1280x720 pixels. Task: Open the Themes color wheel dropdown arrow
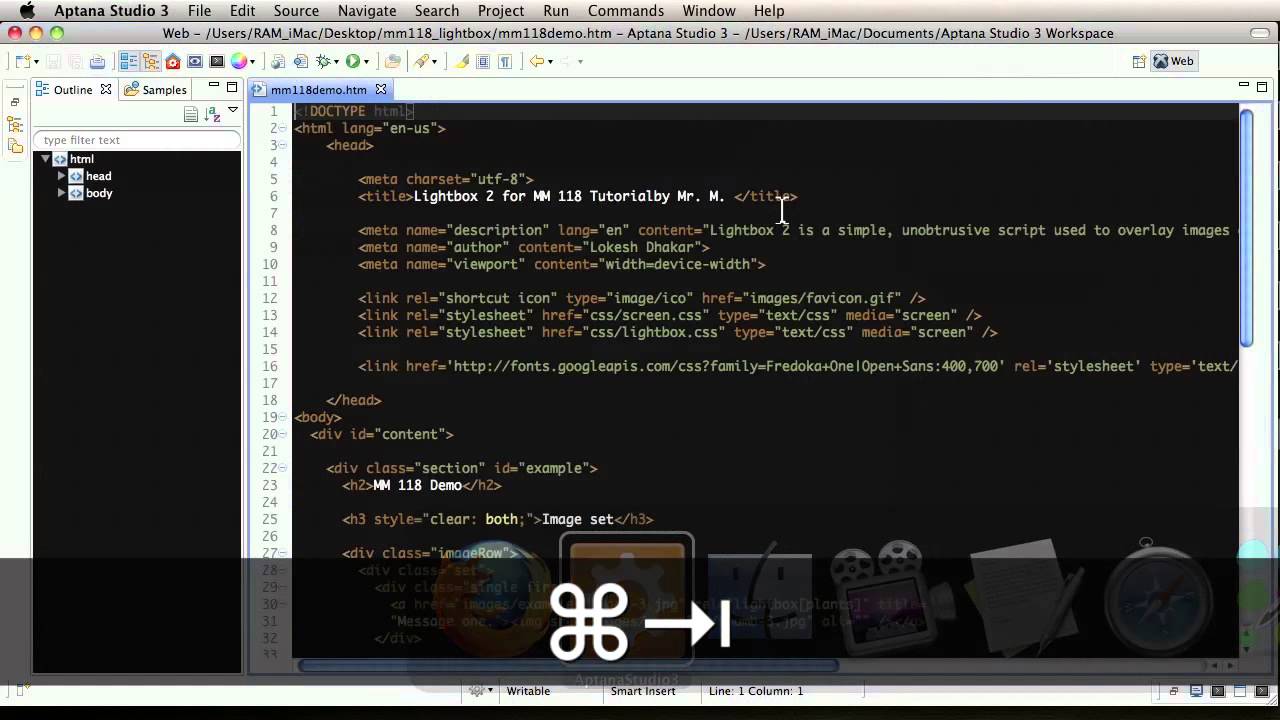click(252, 62)
